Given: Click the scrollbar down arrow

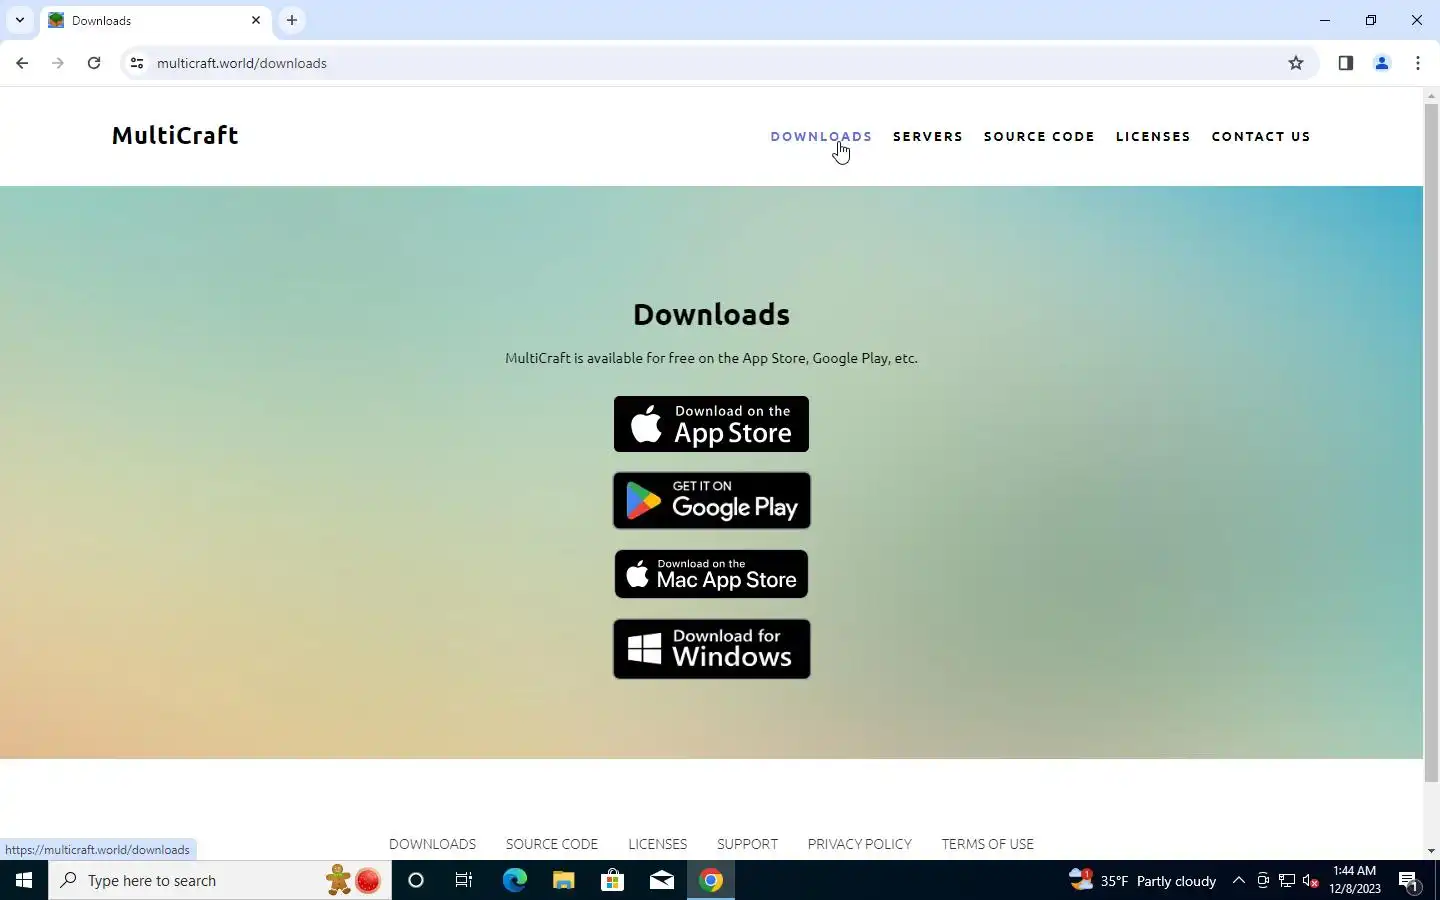Looking at the screenshot, I should point(1431,851).
